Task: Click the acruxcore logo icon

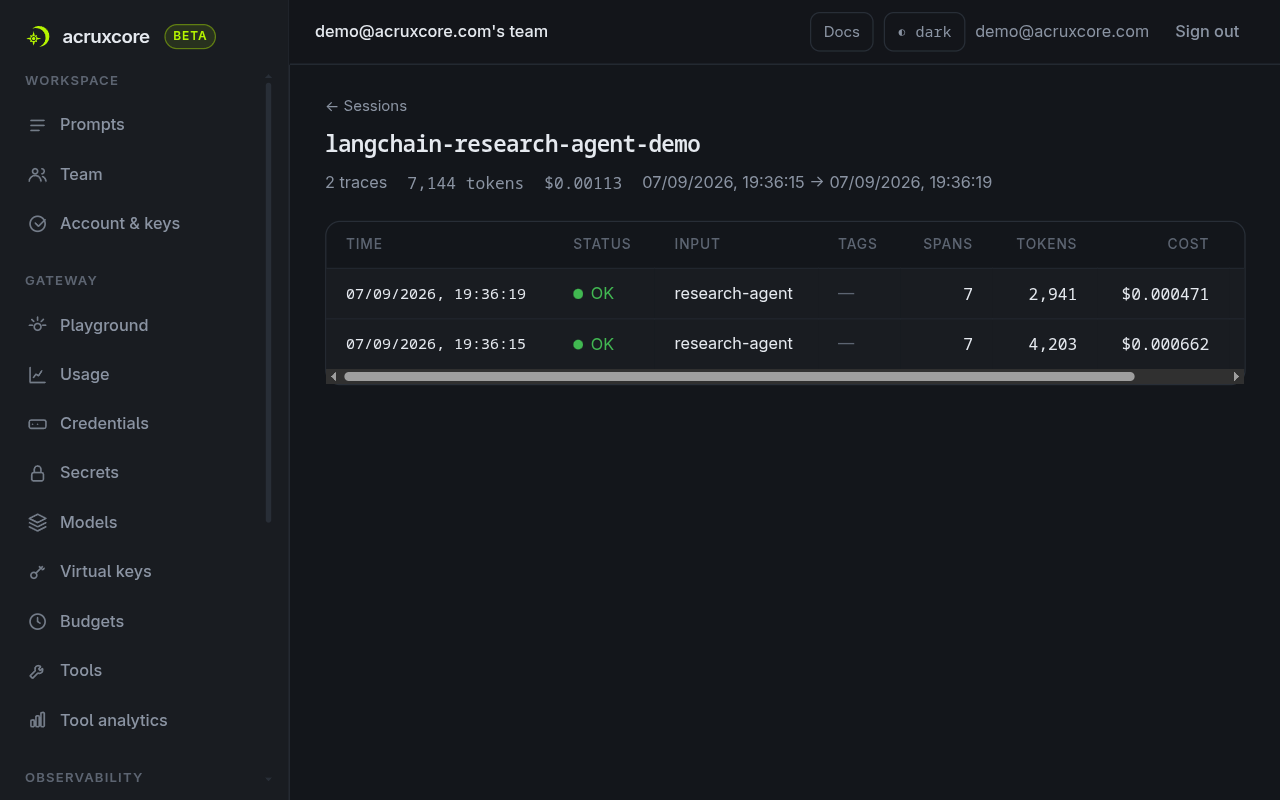Action: click(38, 37)
